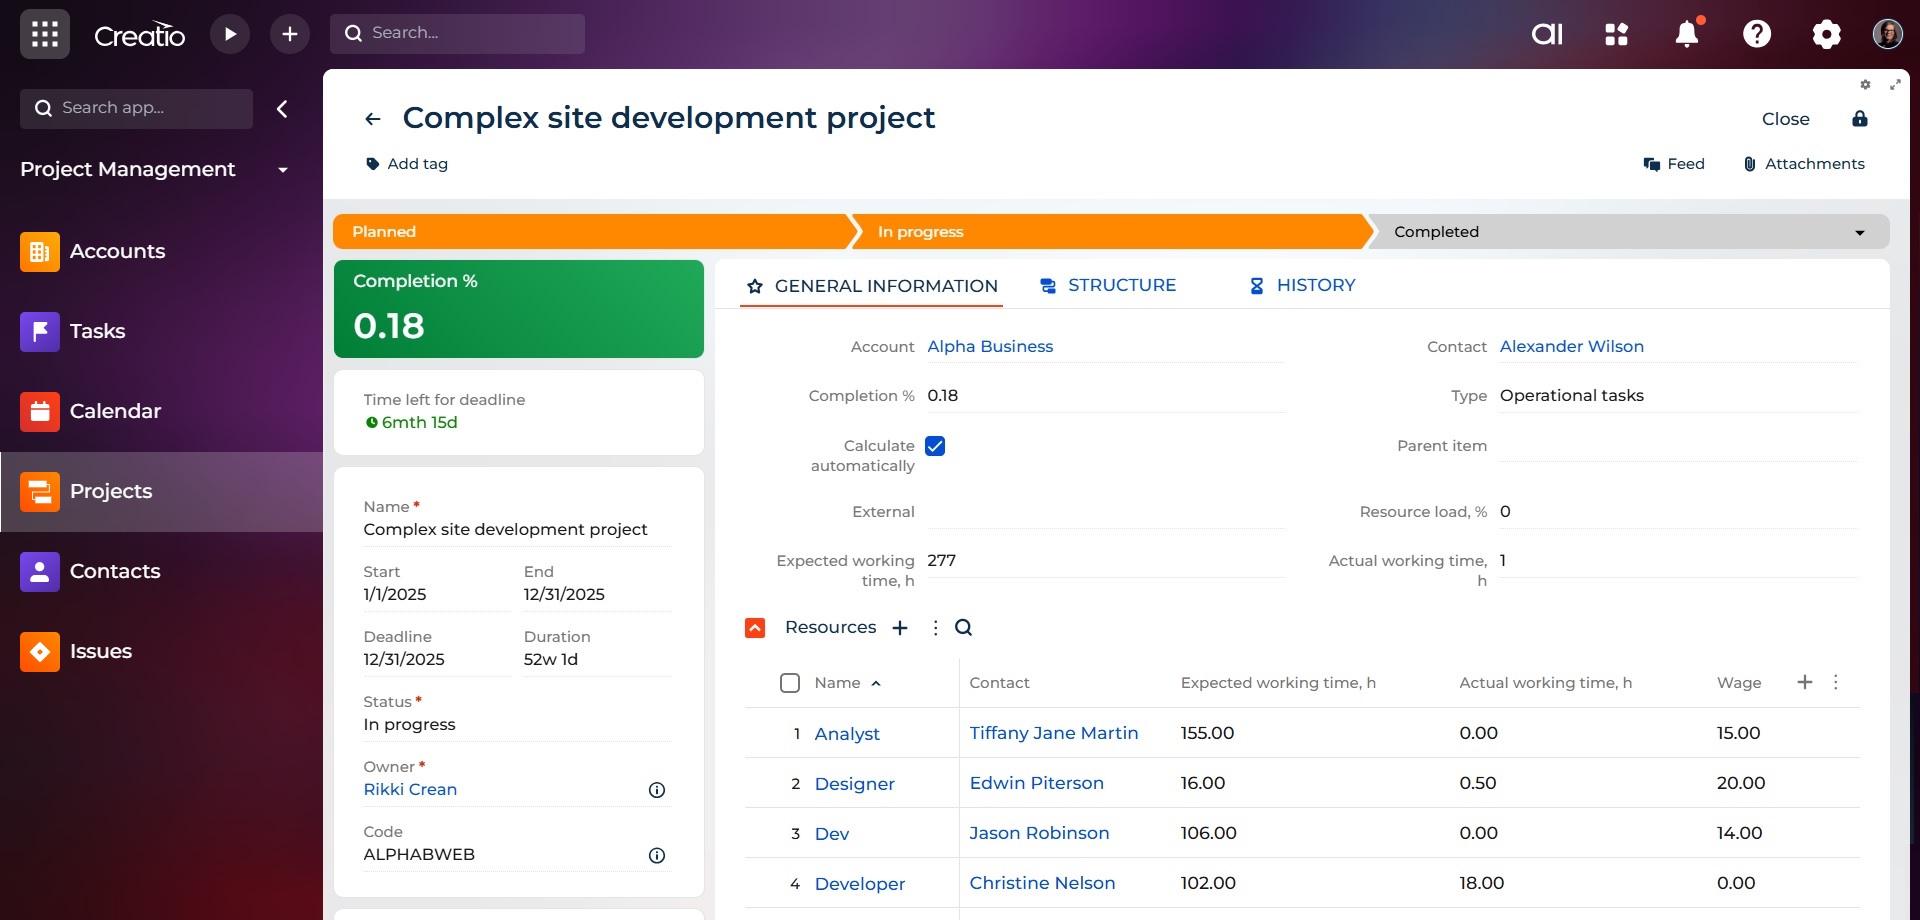The width and height of the screenshot is (1920, 920).
Task: Click the back arrow beside project title
Action: pyautogui.click(x=373, y=119)
